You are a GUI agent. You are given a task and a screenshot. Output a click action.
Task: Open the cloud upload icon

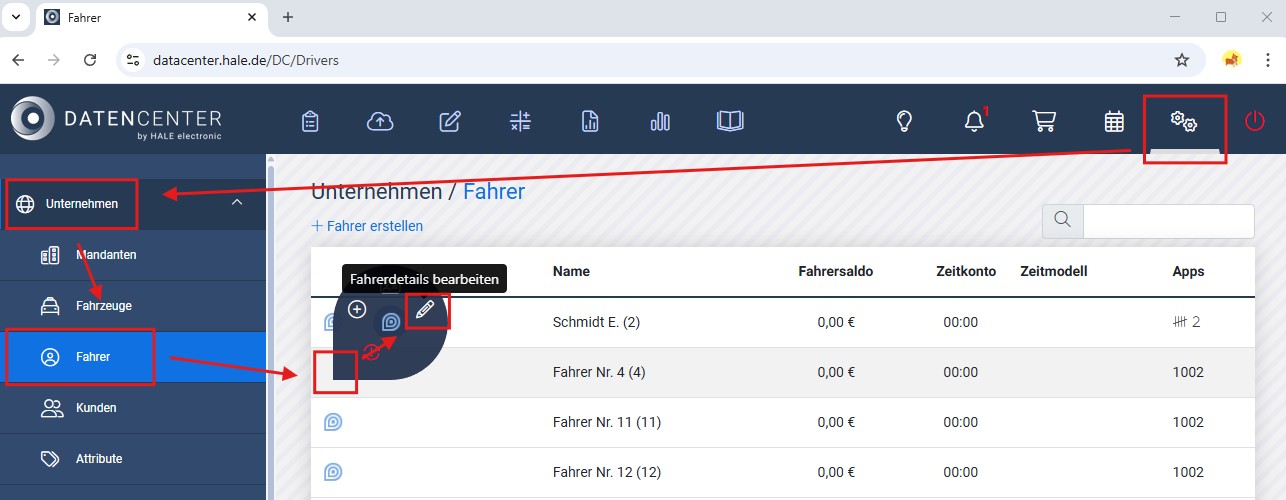[x=380, y=122]
